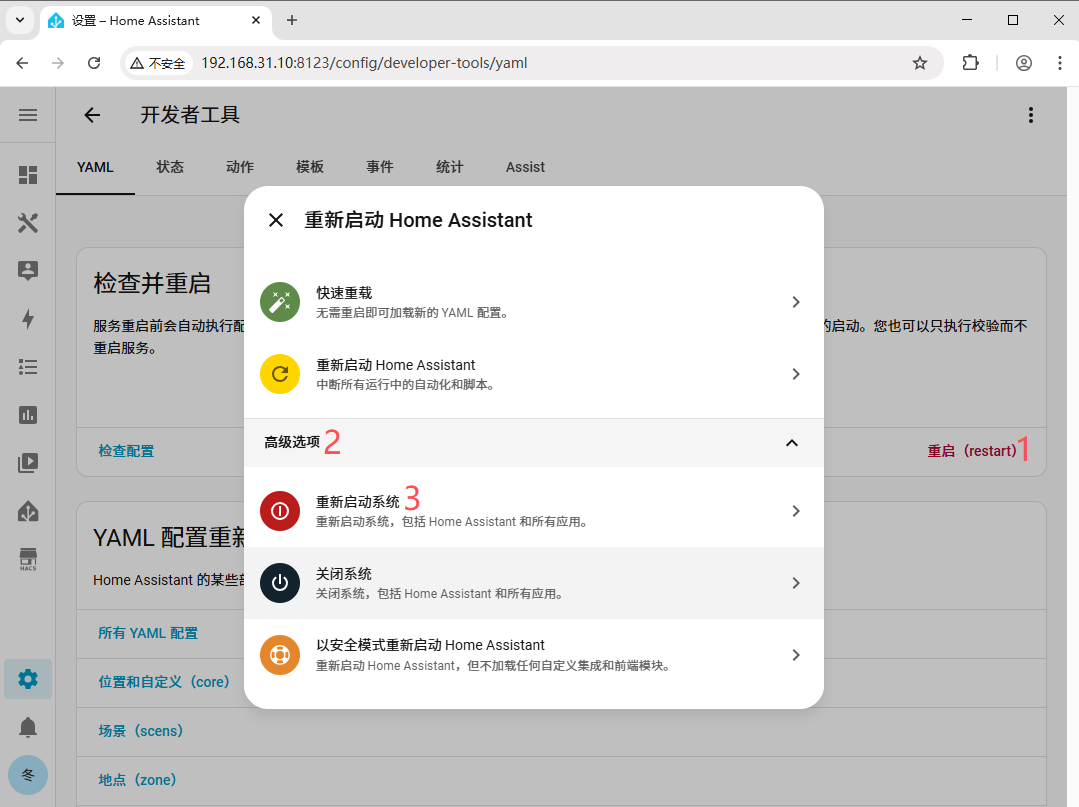Reload the browser page
Viewport: 1079px width, 807px height.
(94, 63)
